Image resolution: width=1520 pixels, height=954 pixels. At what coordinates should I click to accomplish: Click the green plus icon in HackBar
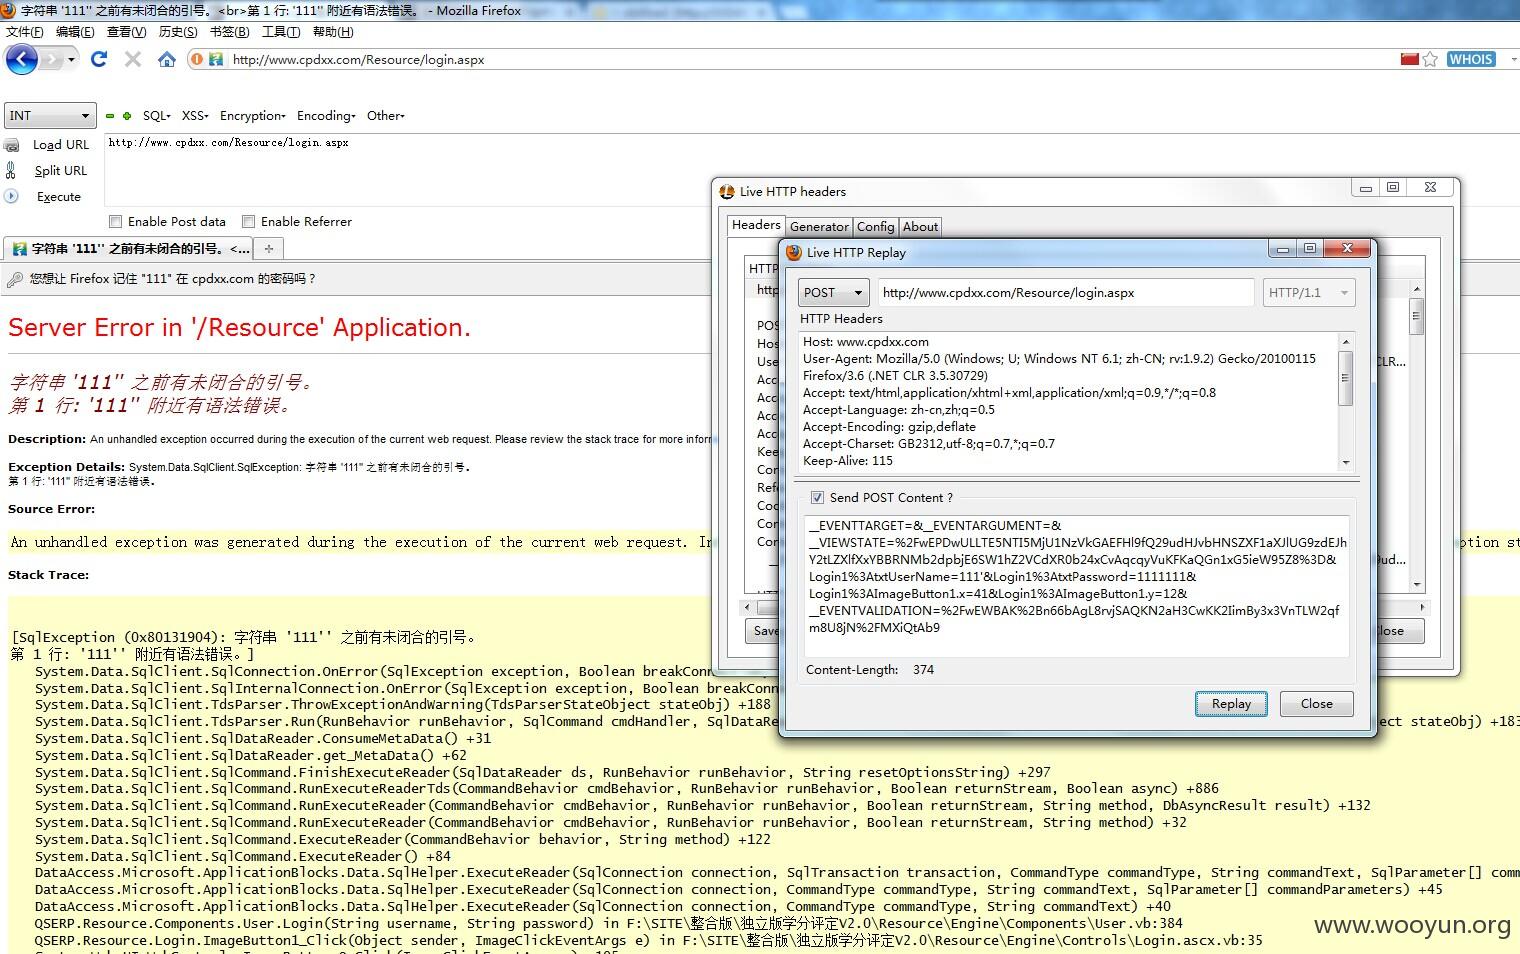pyautogui.click(x=127, y=116)
